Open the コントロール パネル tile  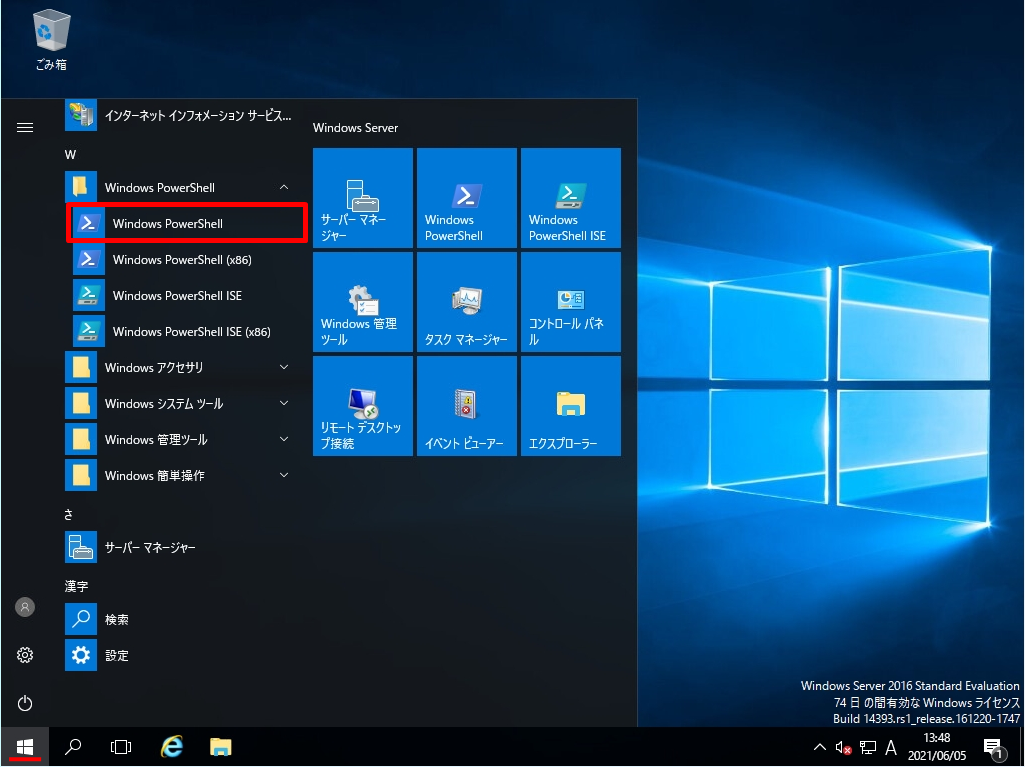point(571,302)
